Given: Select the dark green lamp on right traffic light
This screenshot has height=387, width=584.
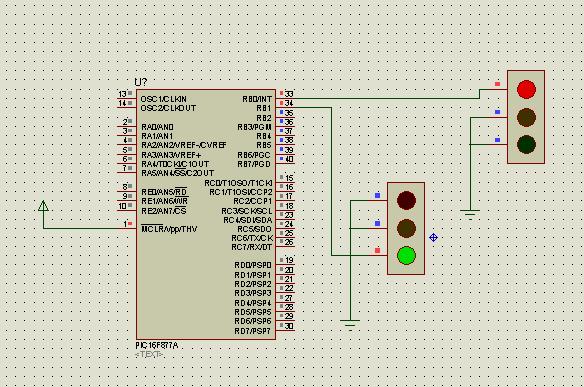Looking at the screenshot, I should click(526, 145).
